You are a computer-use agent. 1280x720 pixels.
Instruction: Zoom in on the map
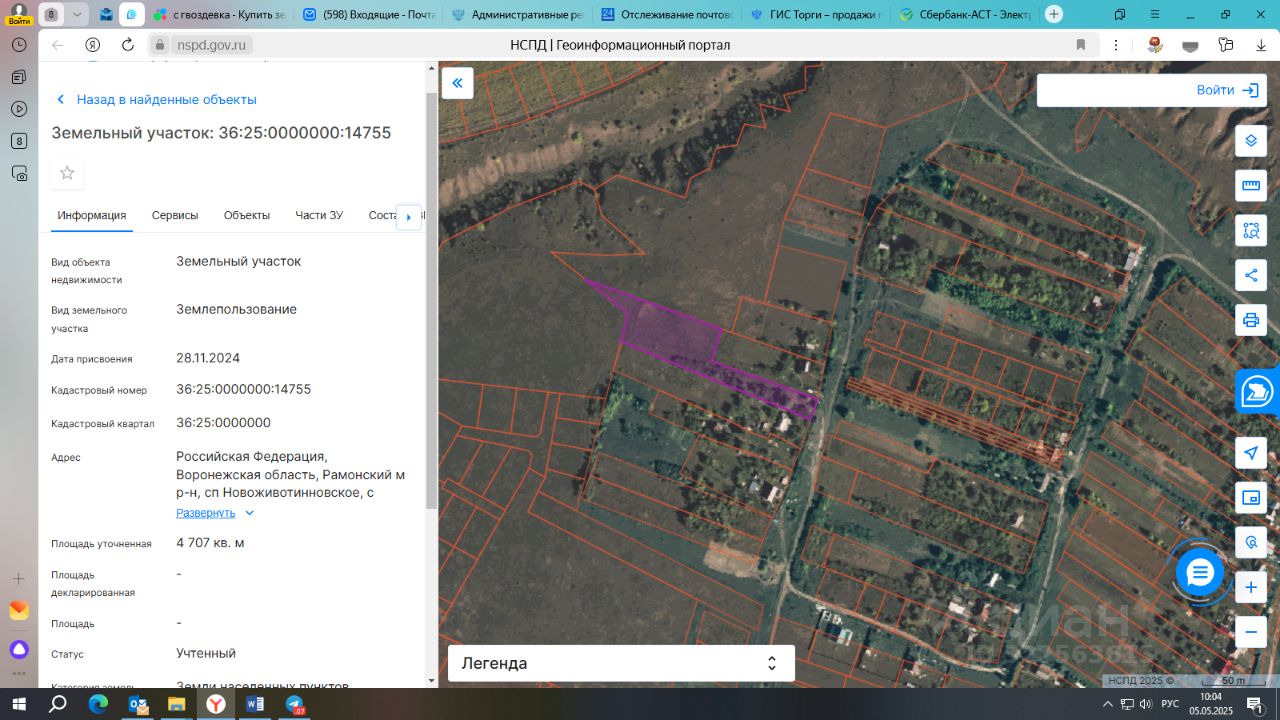(x=1251, y=587)
